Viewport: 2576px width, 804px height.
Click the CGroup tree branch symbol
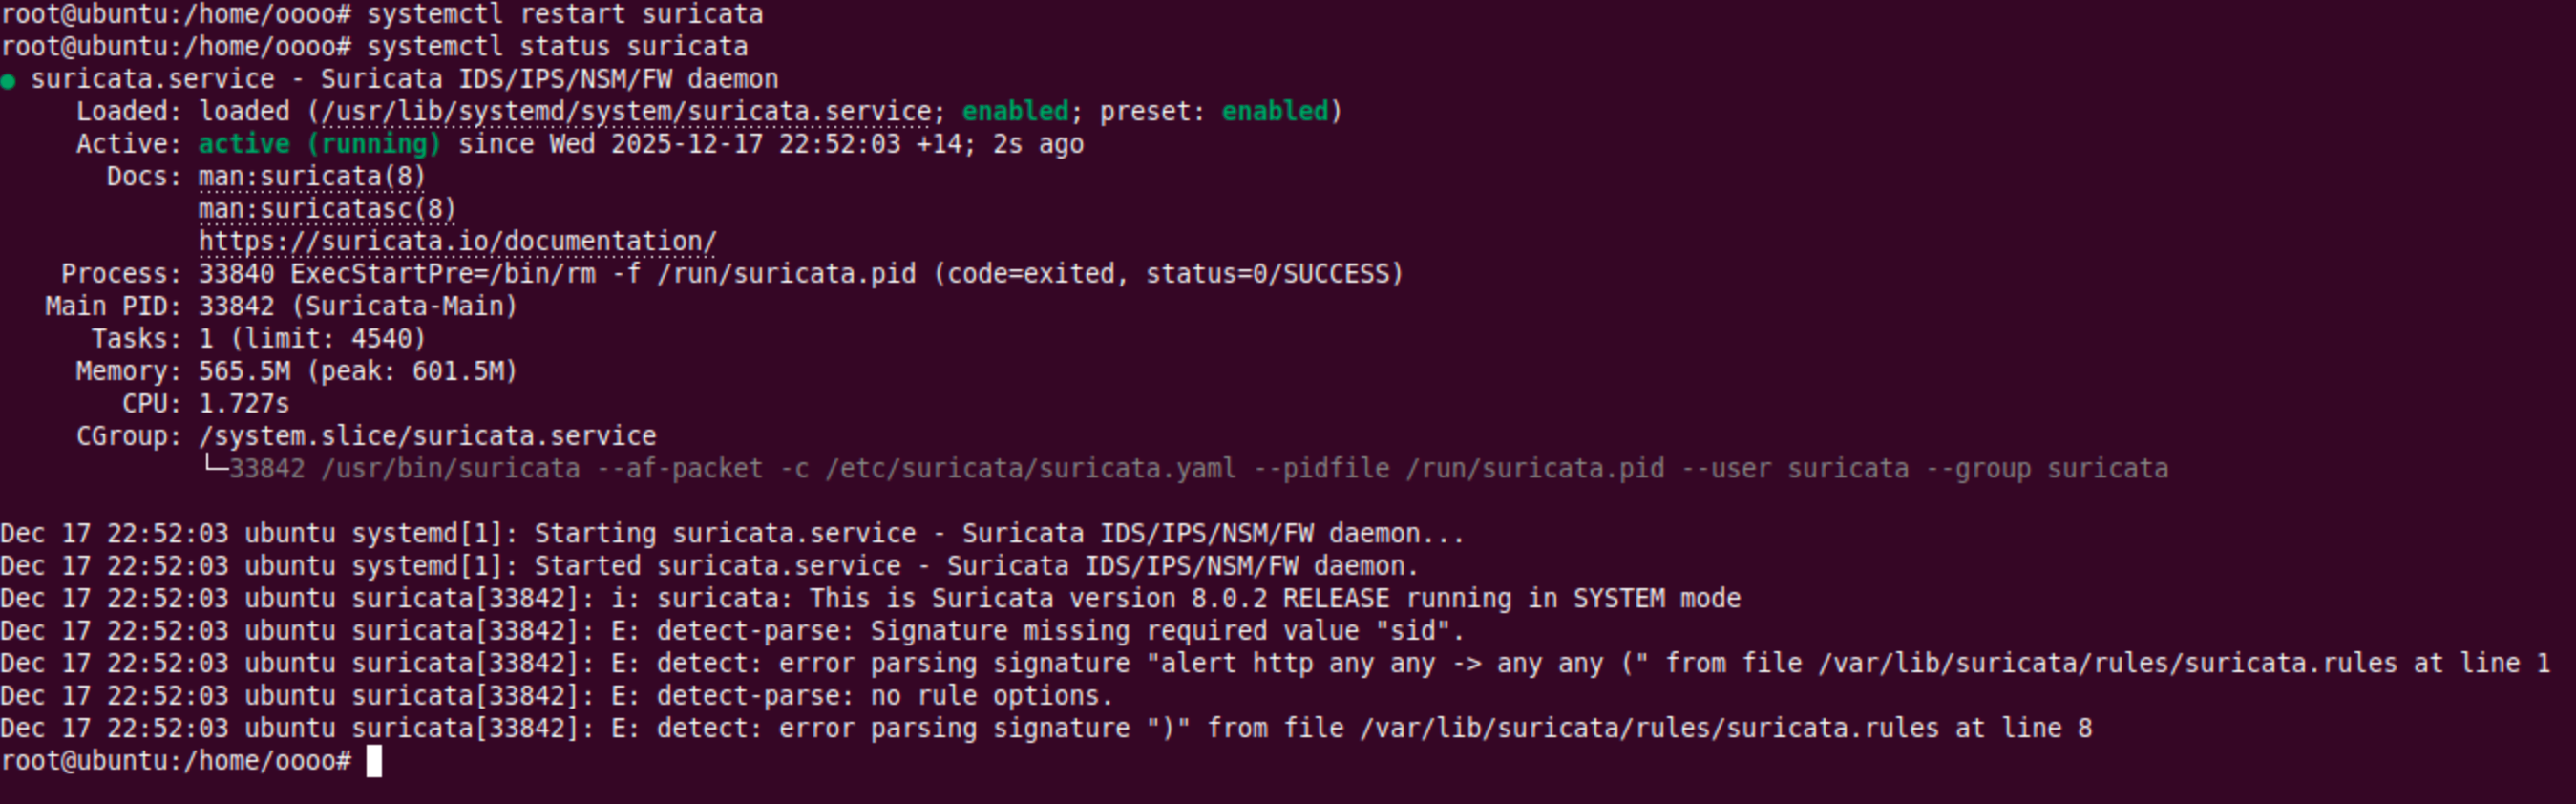pos(214,465)
